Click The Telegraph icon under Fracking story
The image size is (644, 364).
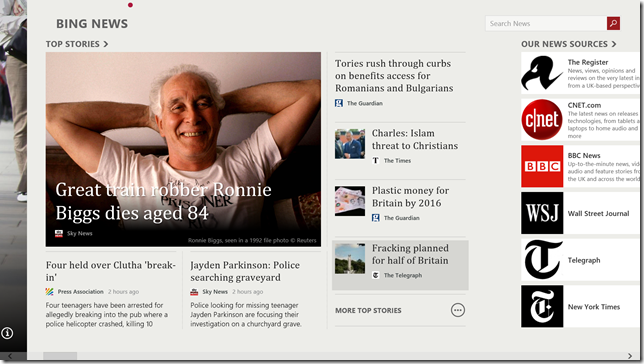click(x=375, y=275)
